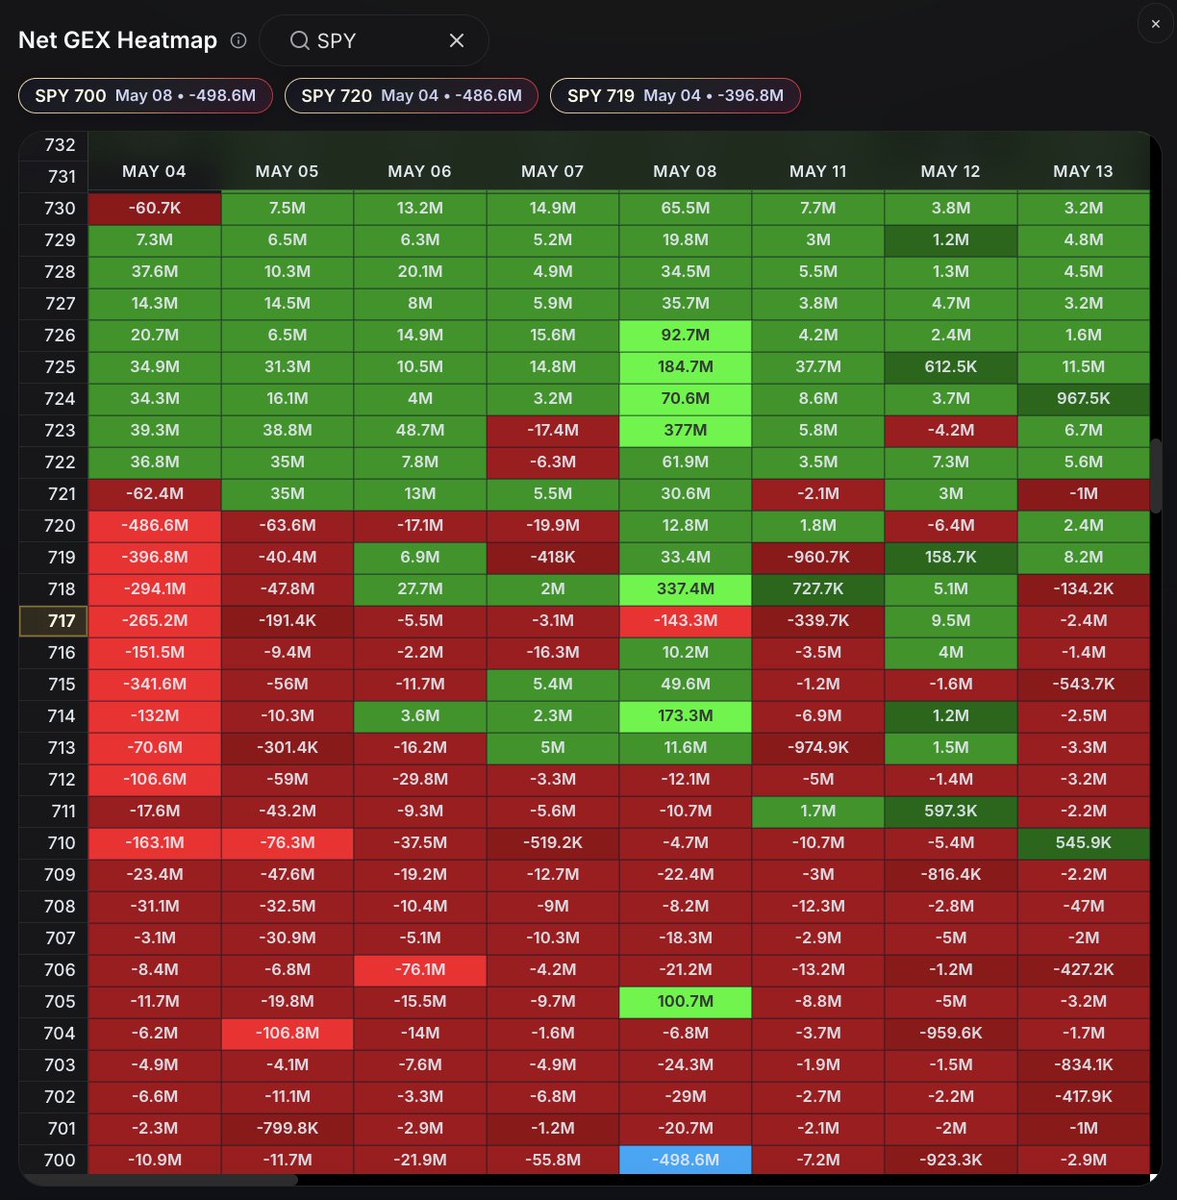Click the -17.4M cell in MAY 07
This screenshot has width=1177, height=1200.
pyautogui.click(x=552, y=430)
